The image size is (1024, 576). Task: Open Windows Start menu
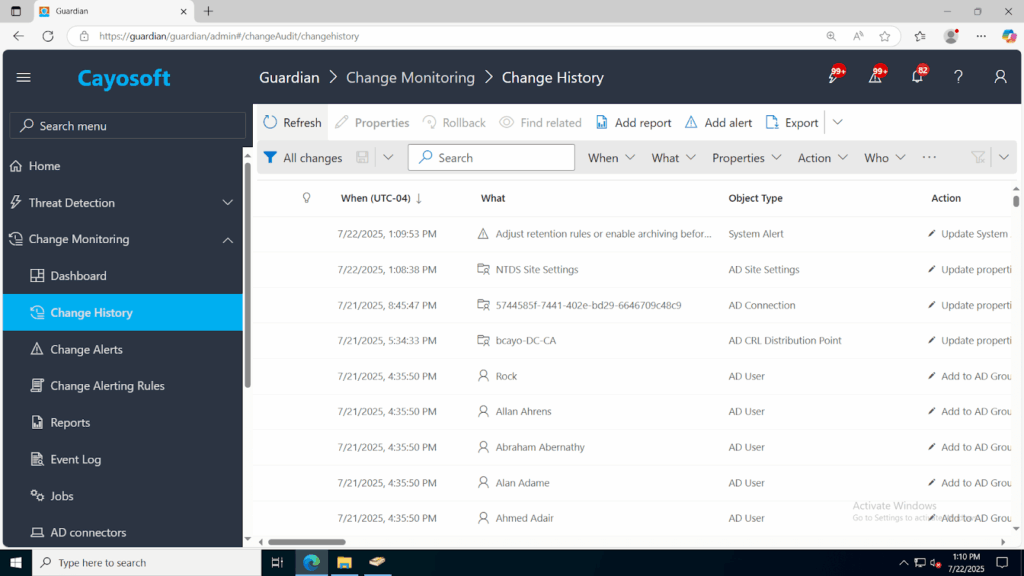click(16, 562)
